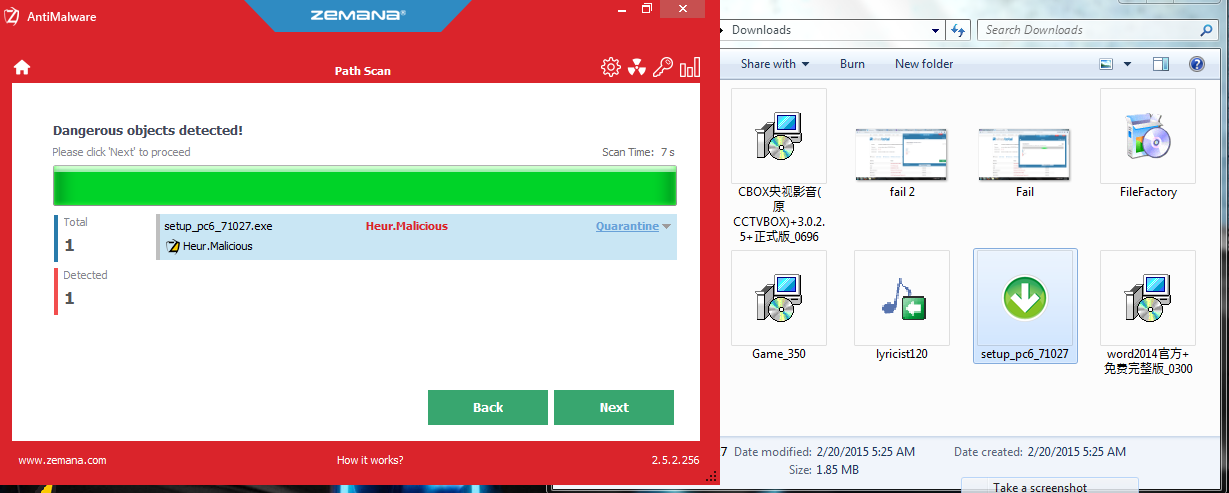
Task: Click the red Heur.Malicious threat label
Action: pyautogui.click(x=406, y=226)
